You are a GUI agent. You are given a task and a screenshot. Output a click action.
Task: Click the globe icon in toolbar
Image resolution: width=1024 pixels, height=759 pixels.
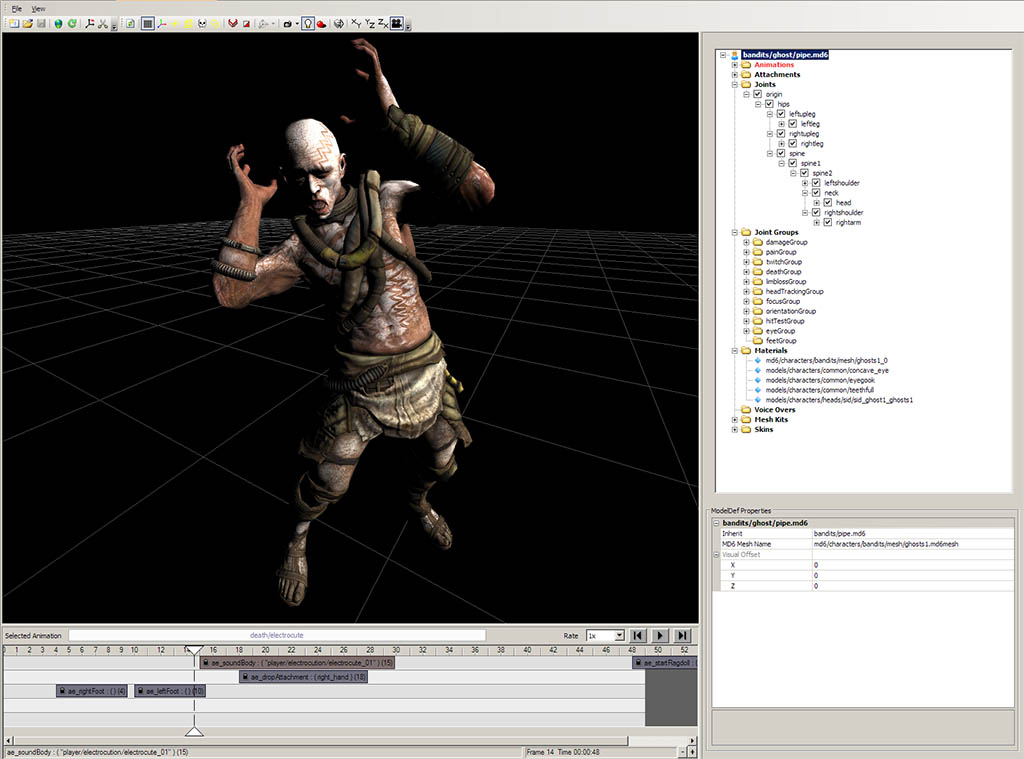pos(58,24)
